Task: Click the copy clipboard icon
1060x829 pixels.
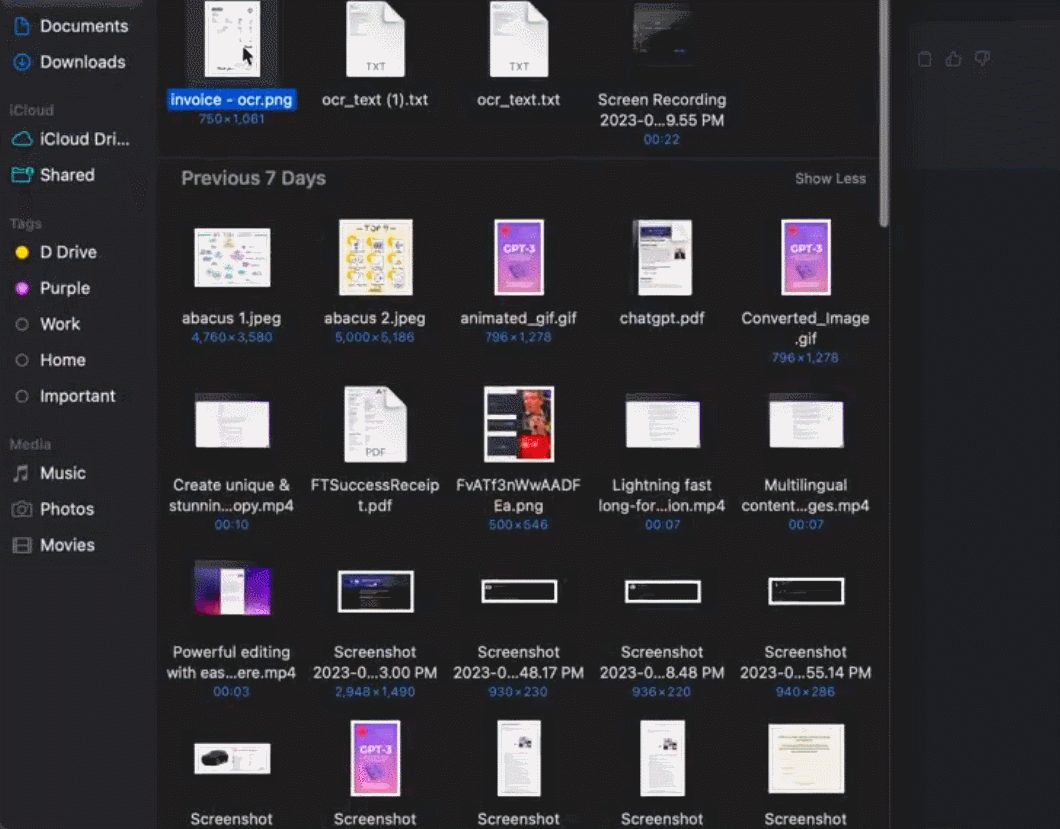Action: click(925, 59)
